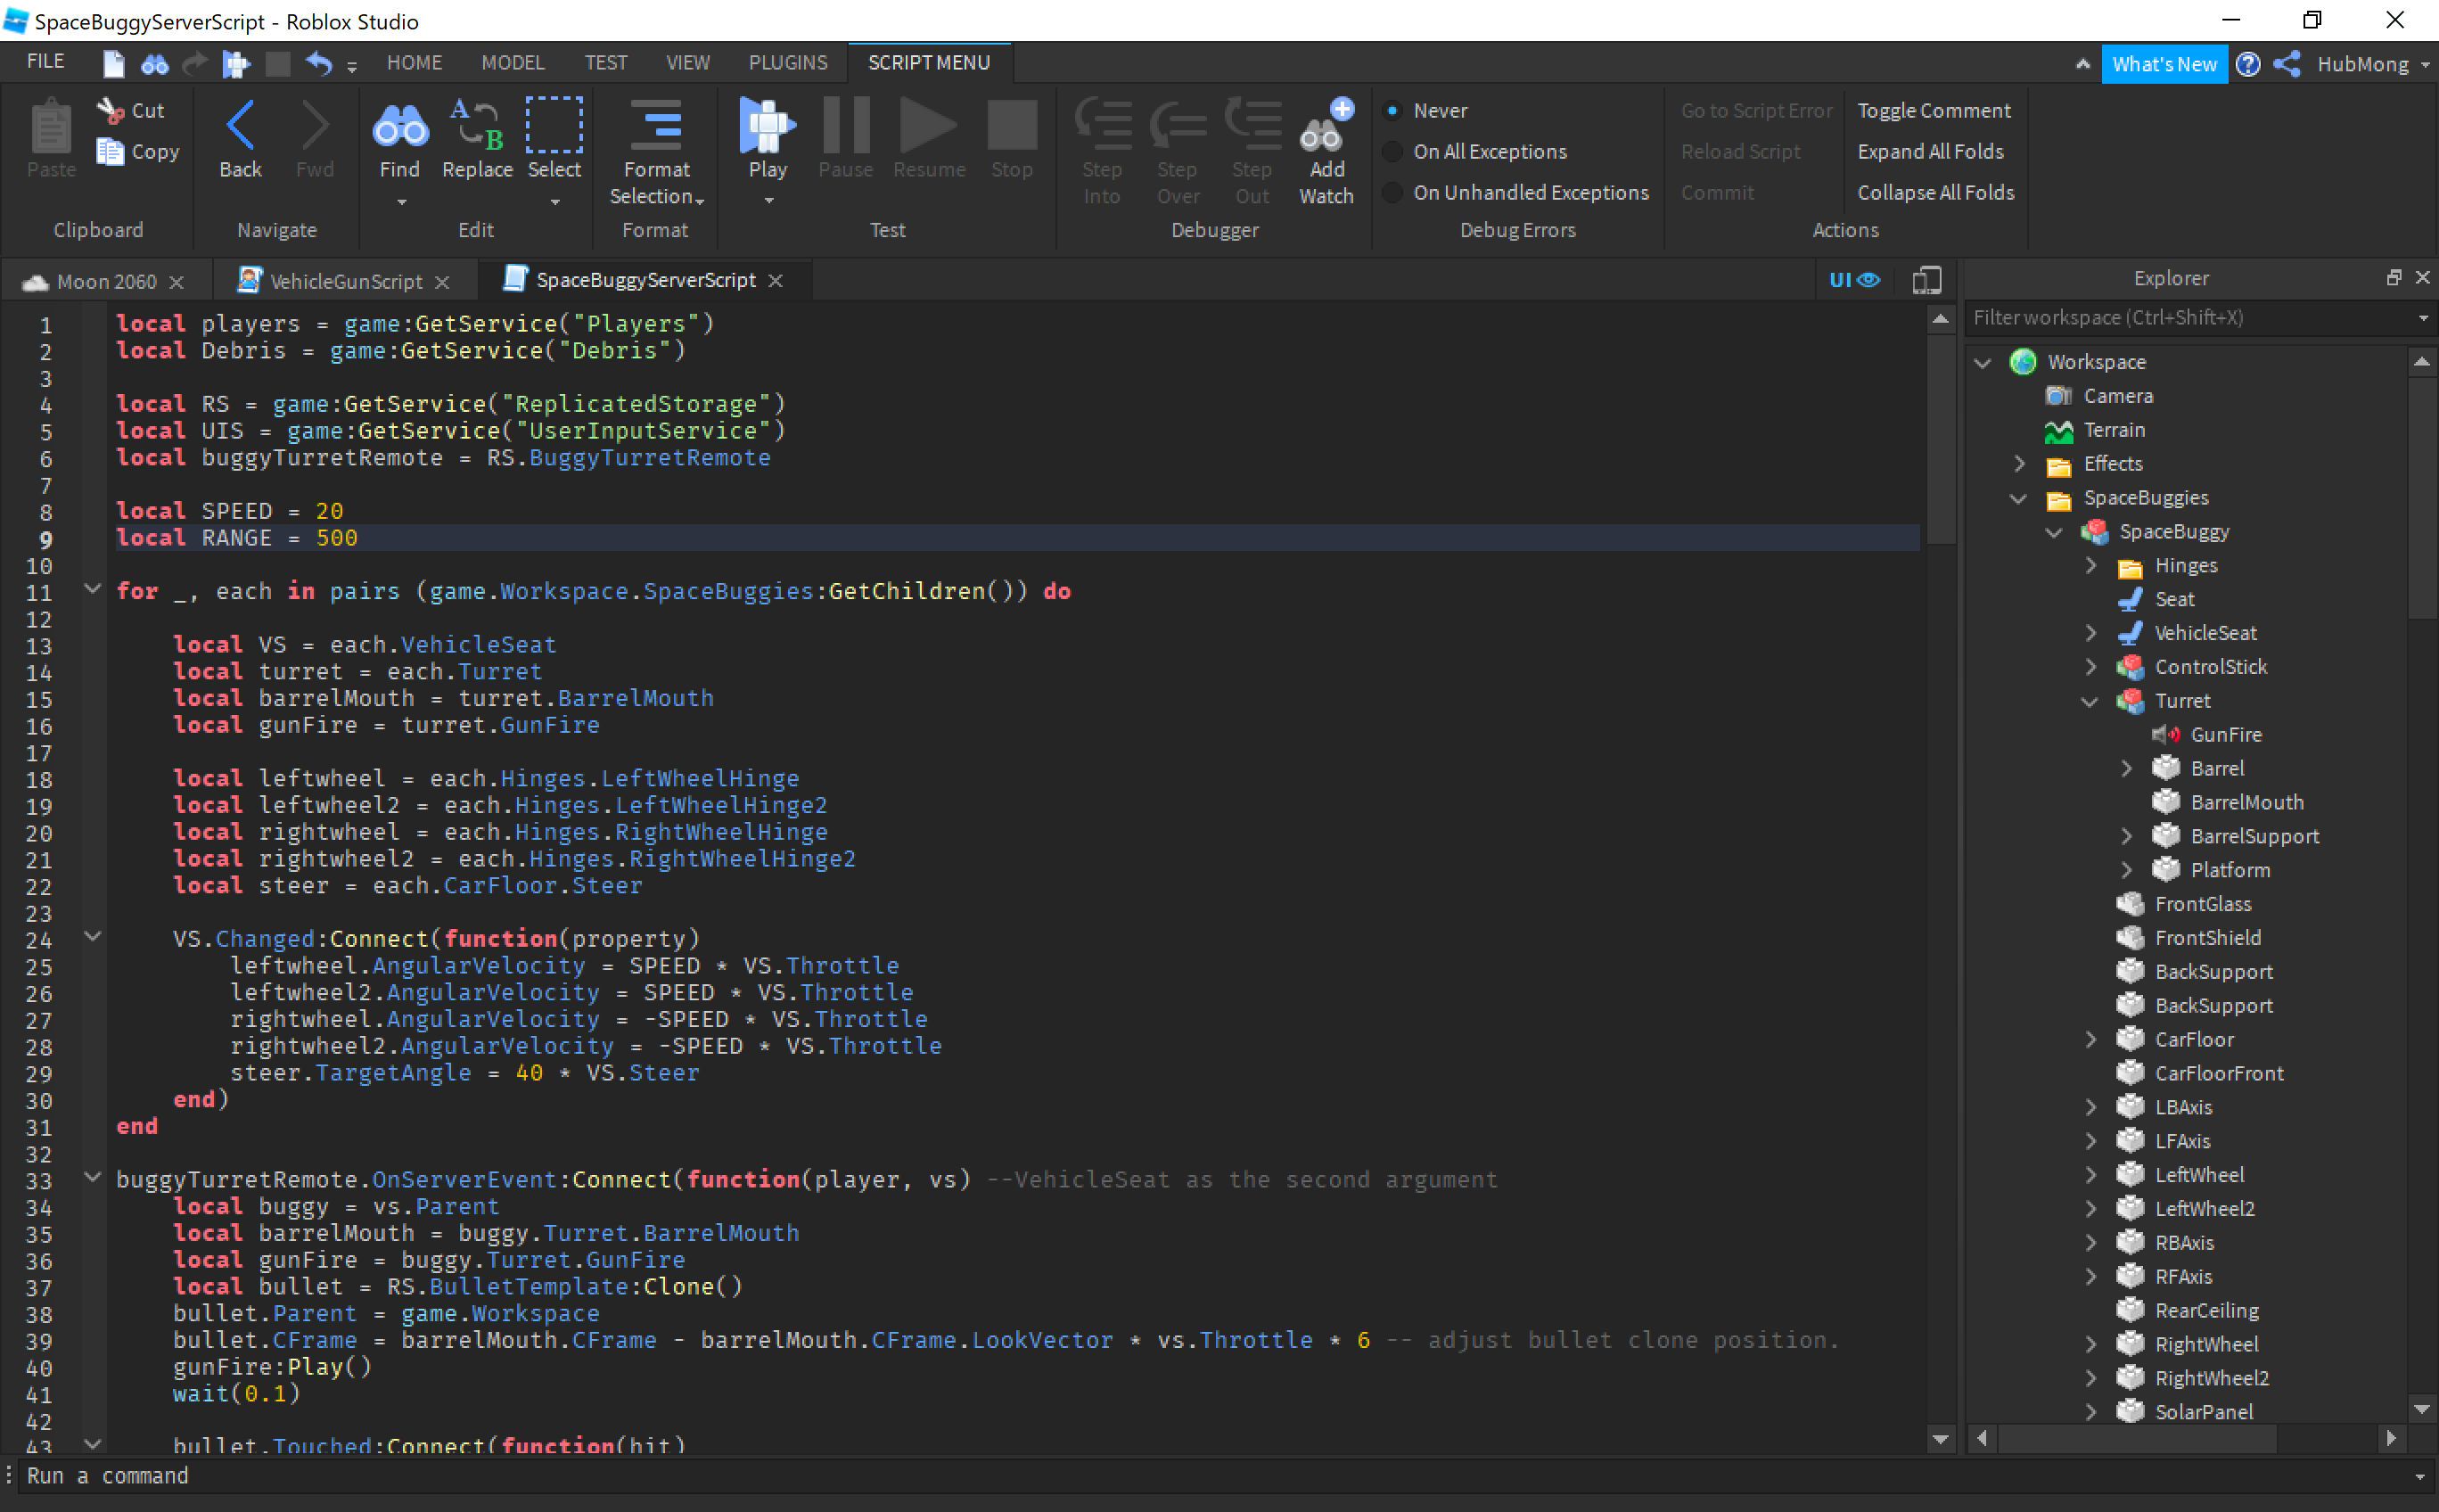Click the What's New button

[2163, 65]
